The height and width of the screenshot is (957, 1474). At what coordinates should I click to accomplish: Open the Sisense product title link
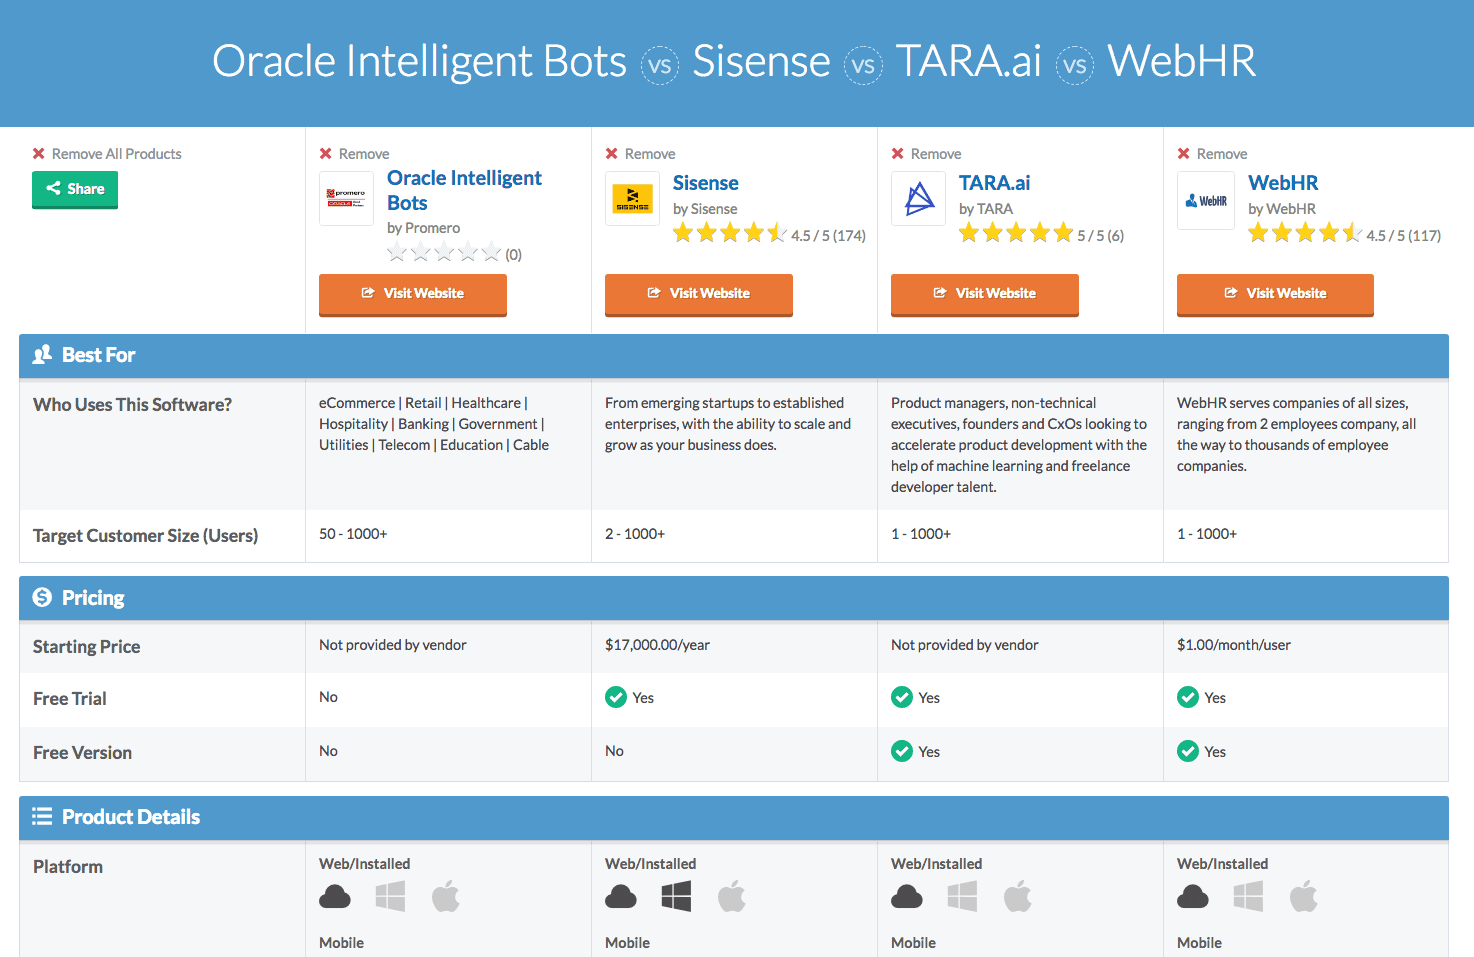(706, 183)
